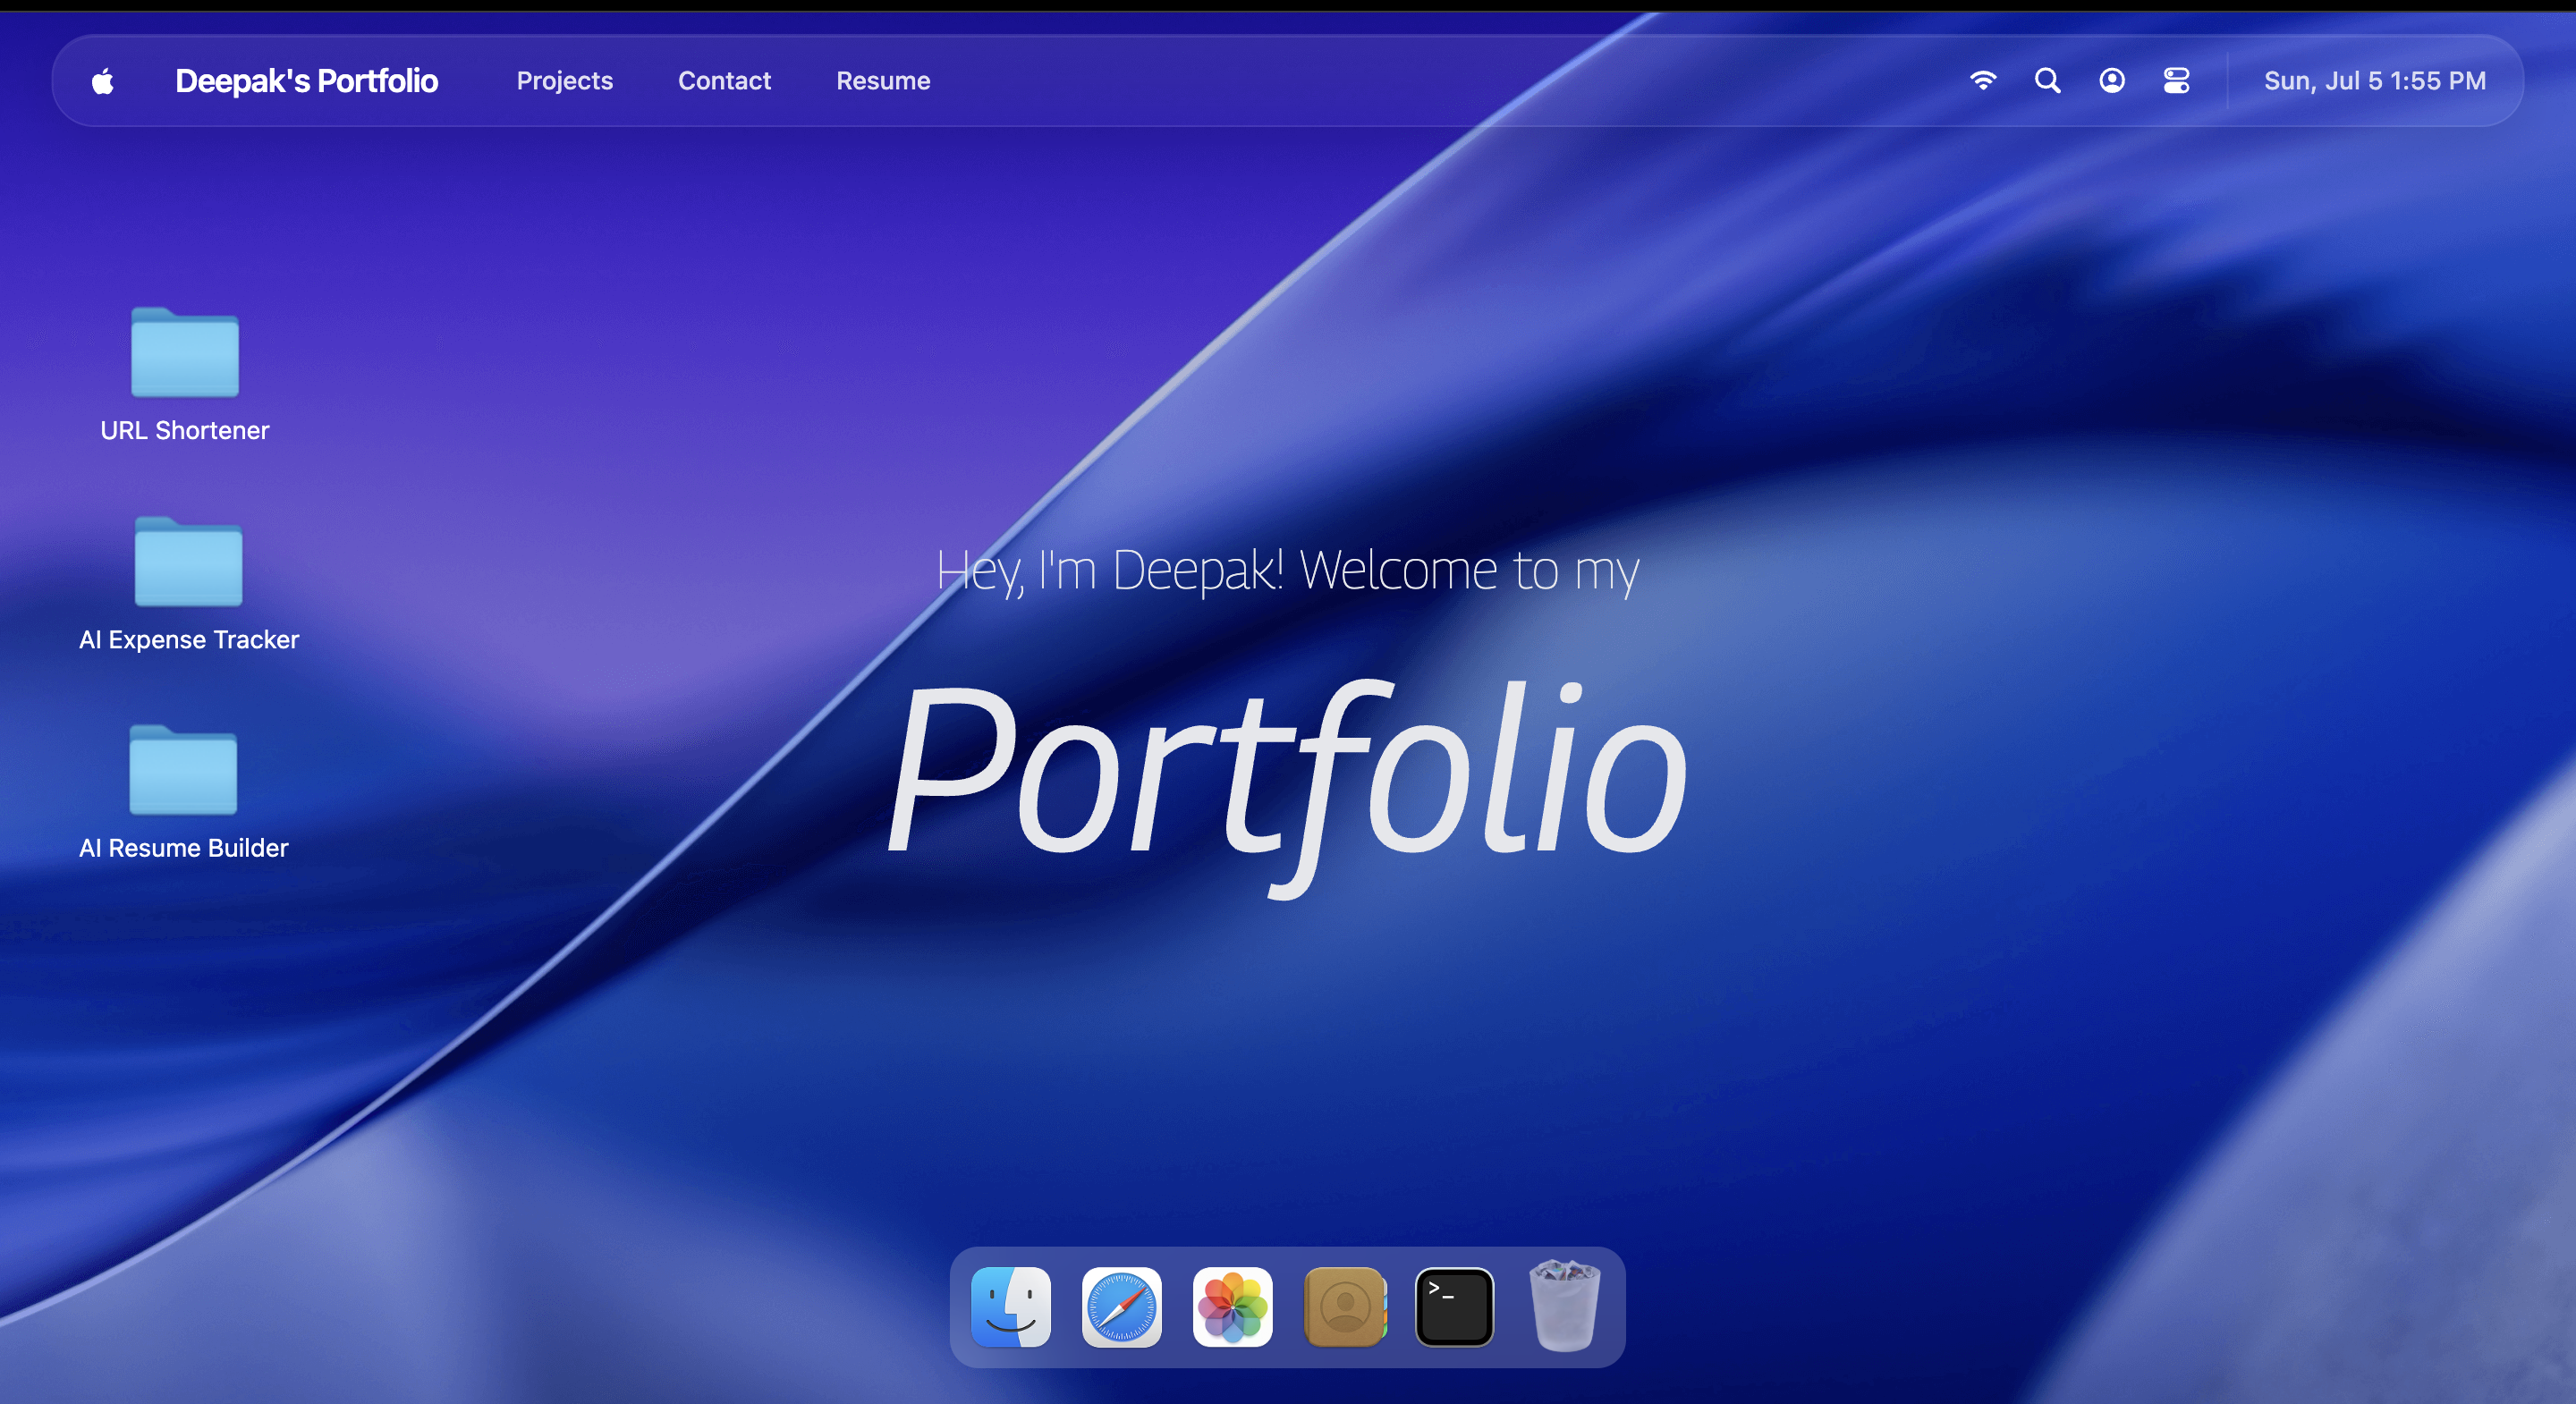The height and width of the screenshot is (1404, 2576).
Task: Open the Trash in the dock
Action: [x=1565, y=1305]
